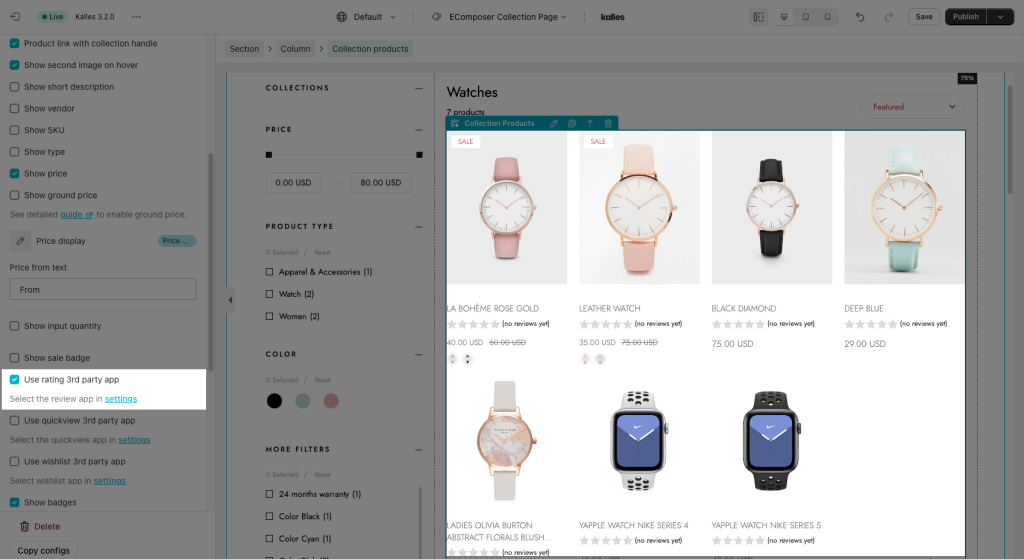Switch to mobile preview
The width and height of the screenshot is (1024, 559).
827,17
